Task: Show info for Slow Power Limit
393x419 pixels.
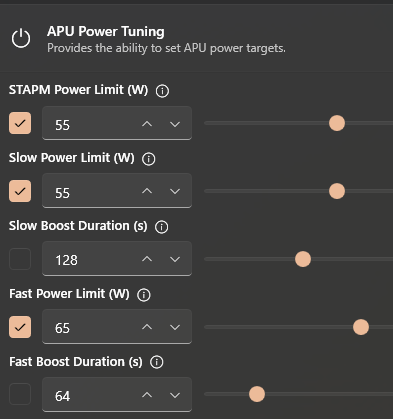Action: click(149, 159)
